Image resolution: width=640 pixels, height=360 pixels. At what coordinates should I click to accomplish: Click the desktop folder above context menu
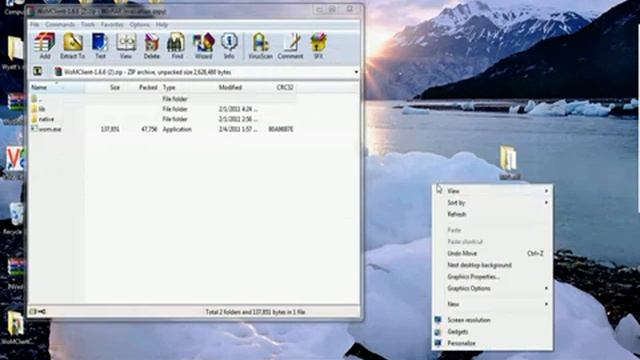pos(509,162)
